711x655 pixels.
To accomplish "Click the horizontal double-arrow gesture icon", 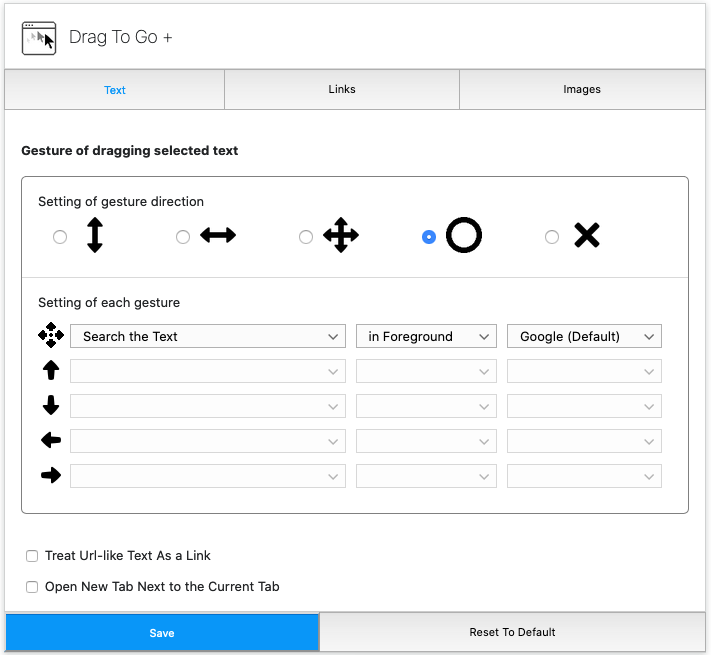I will 218,235.
